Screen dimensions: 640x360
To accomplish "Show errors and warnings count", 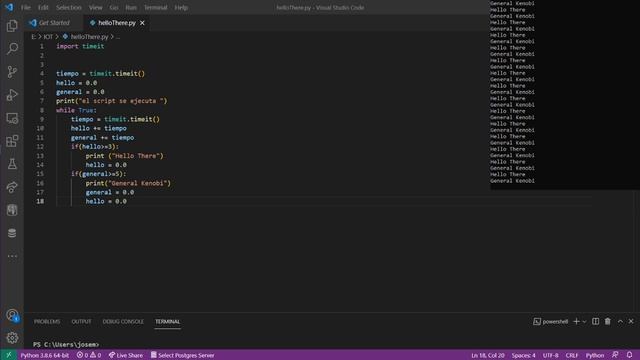I will (x=89, y=355).
